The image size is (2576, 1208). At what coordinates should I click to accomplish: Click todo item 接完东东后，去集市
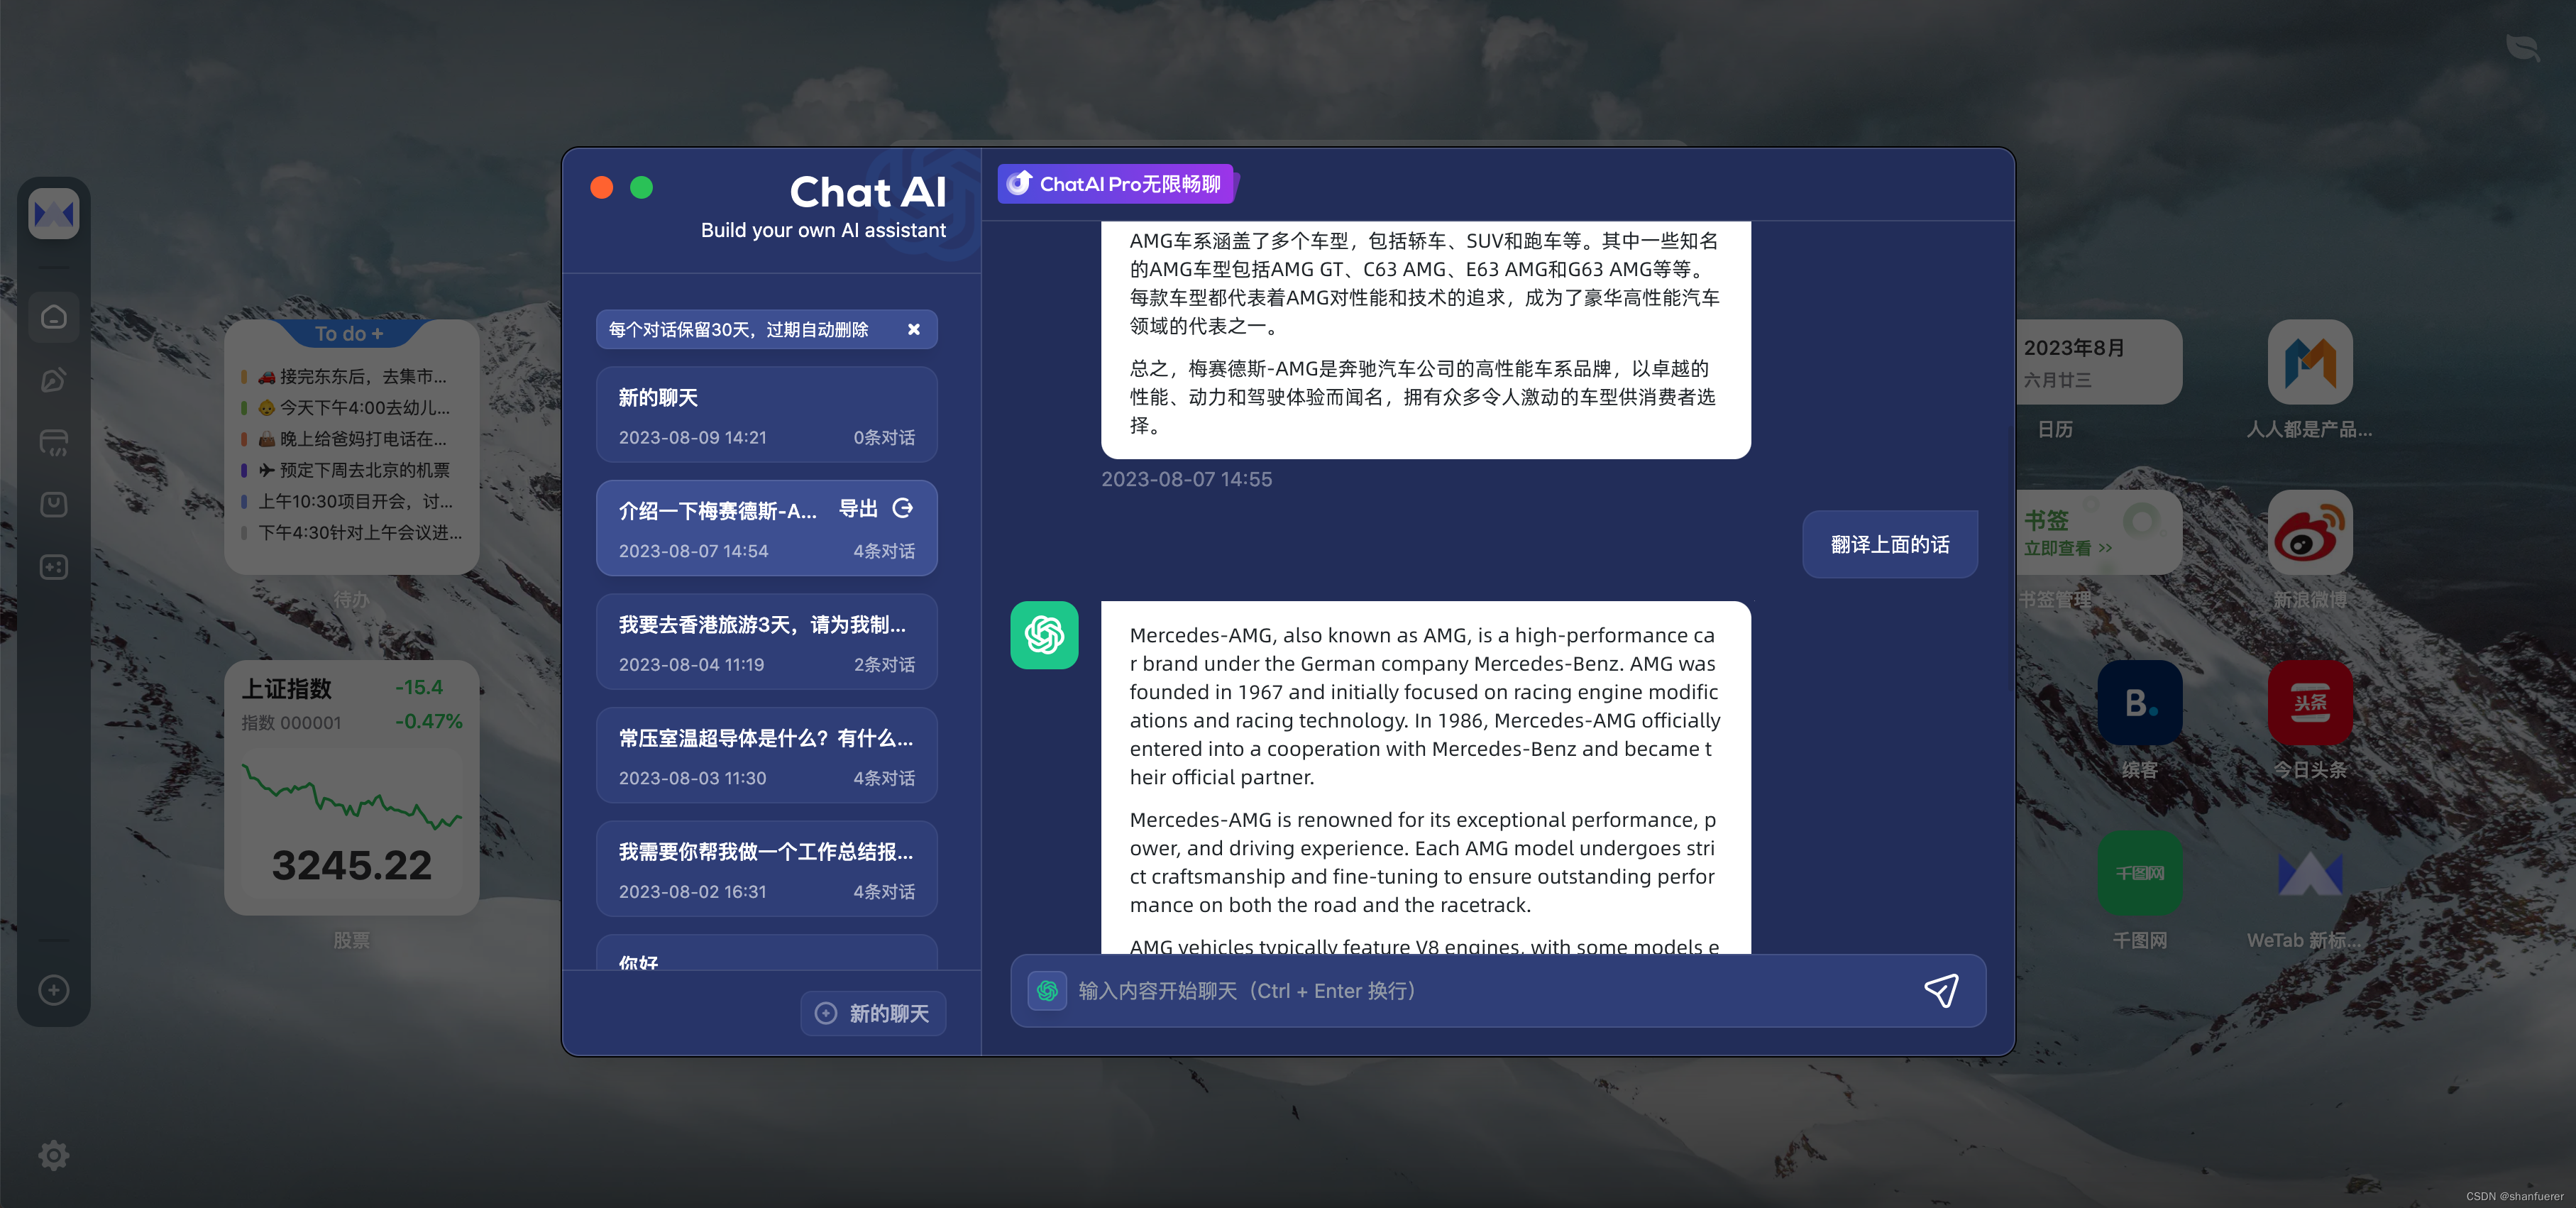point(351,377)
